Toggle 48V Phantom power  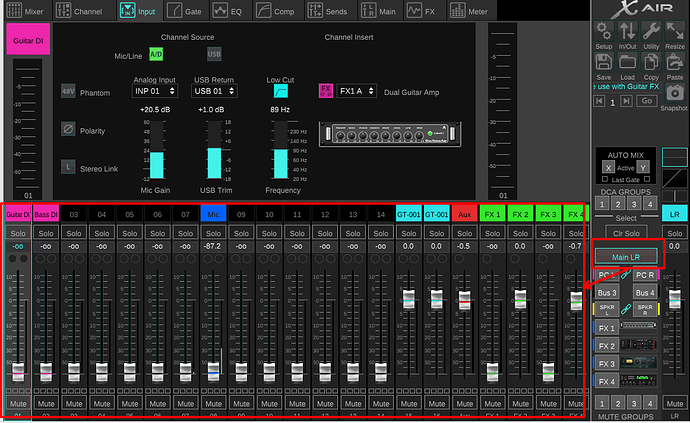click(x=68, y=91)
